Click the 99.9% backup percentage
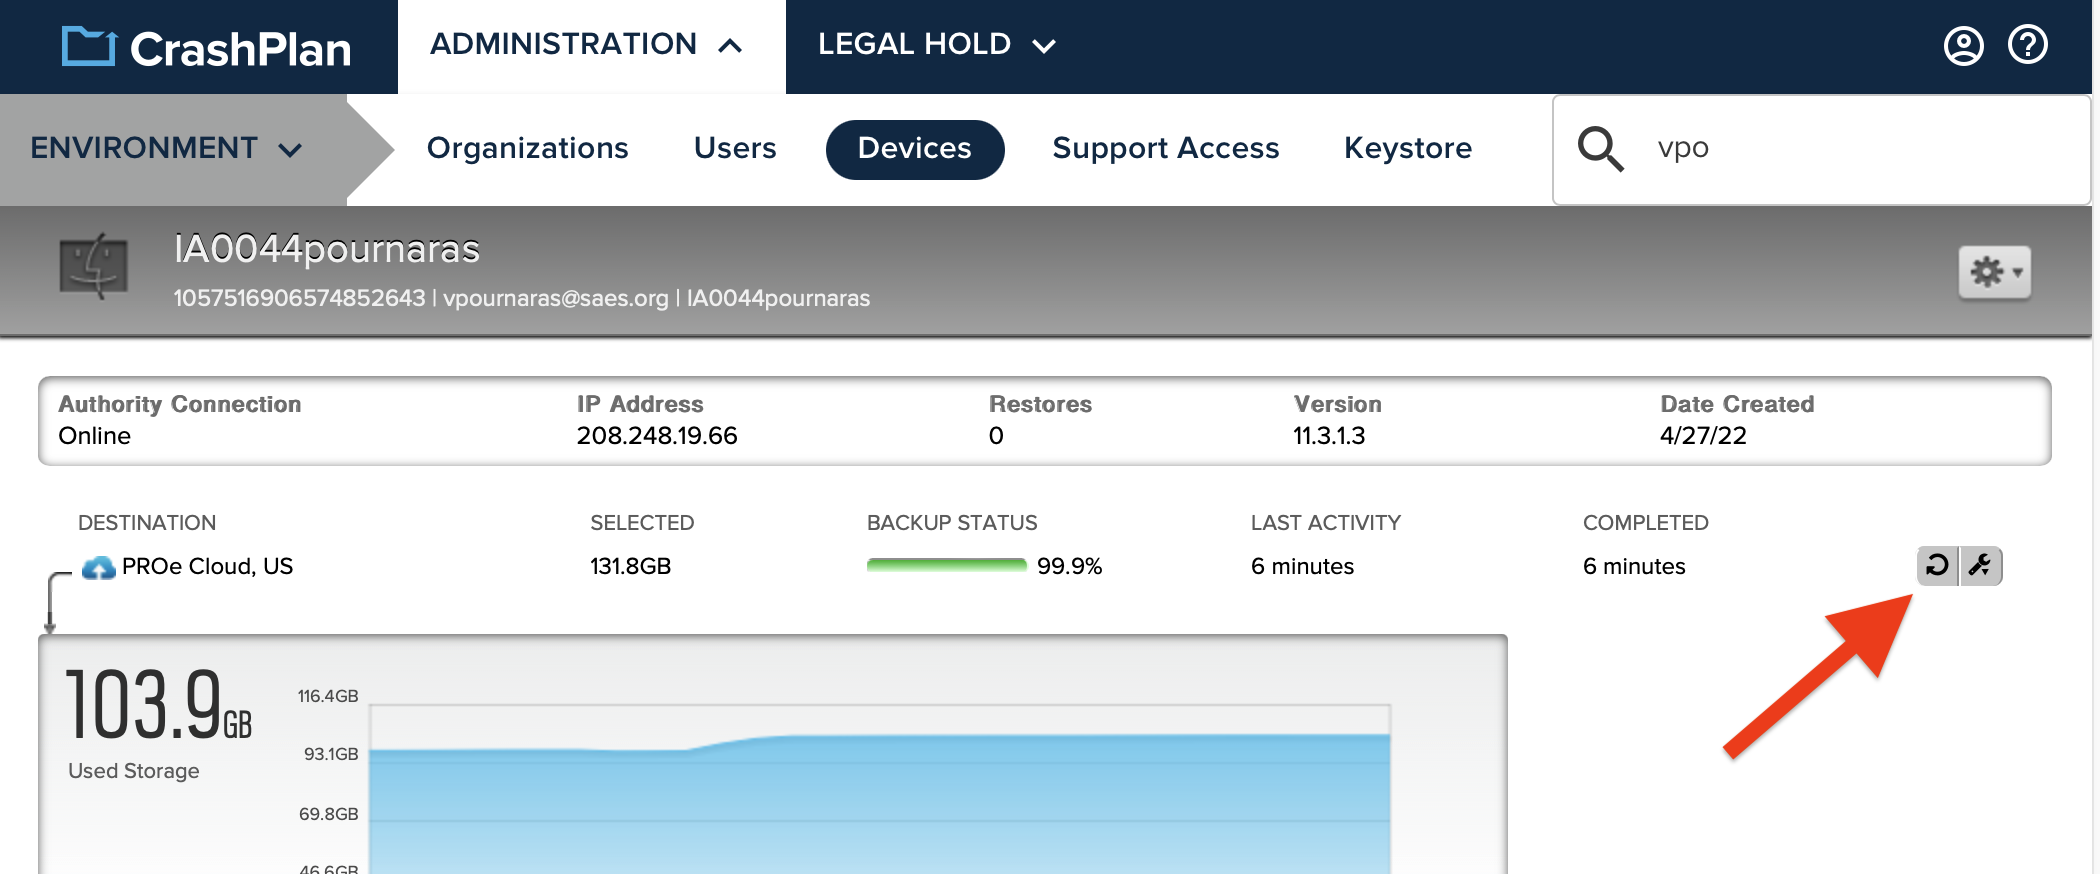Viewport: 2100px width, 874px height. (x=1069, y=566)
